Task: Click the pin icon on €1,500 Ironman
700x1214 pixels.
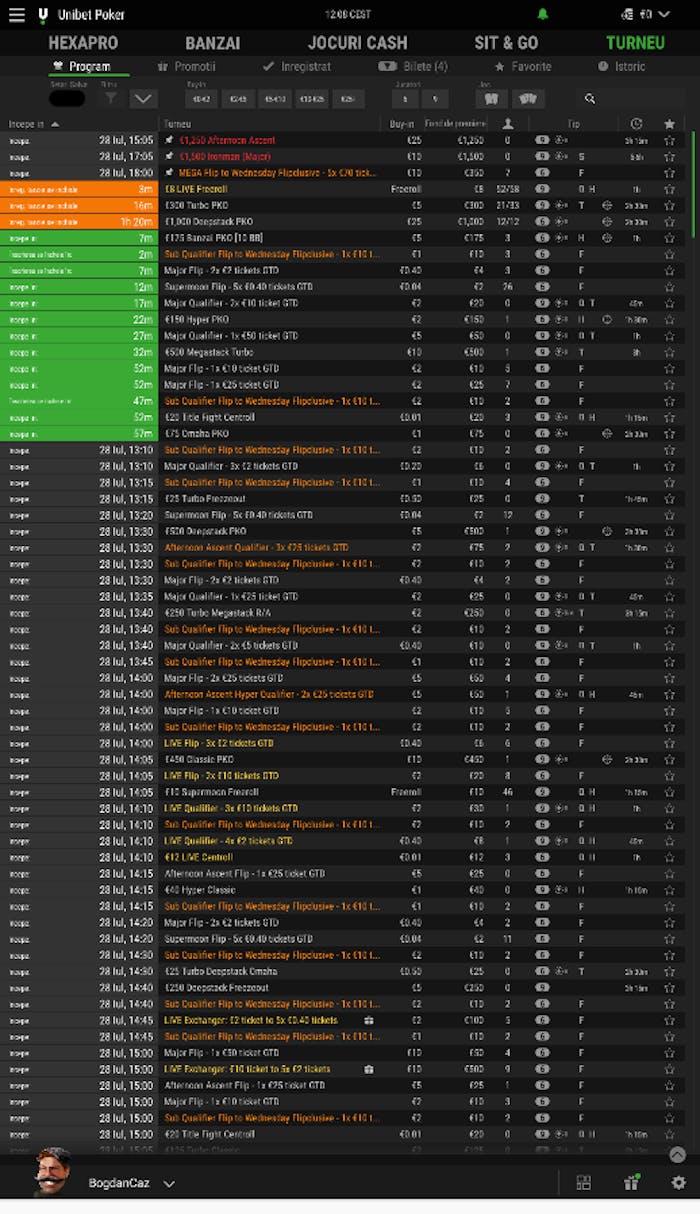Action: 170,157
